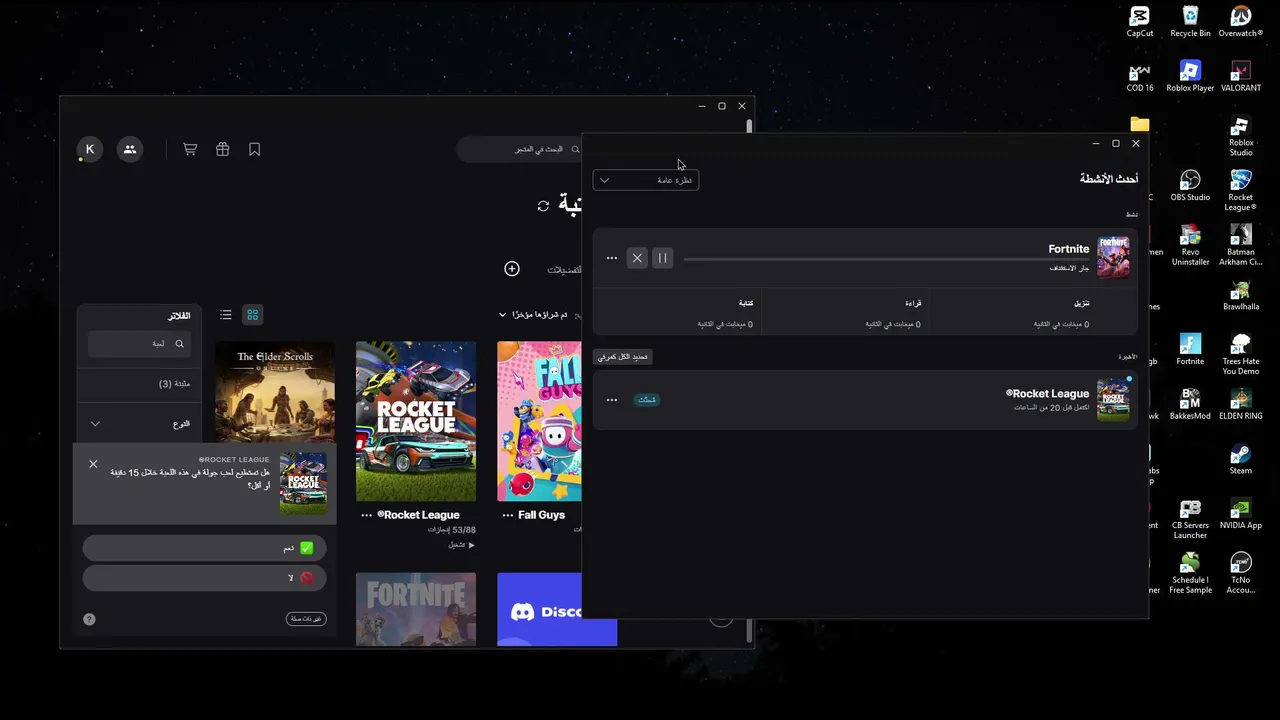Select the CB Servers Launcher icon
This screenshot has width=1280, height=720.
pos(1190,520)
